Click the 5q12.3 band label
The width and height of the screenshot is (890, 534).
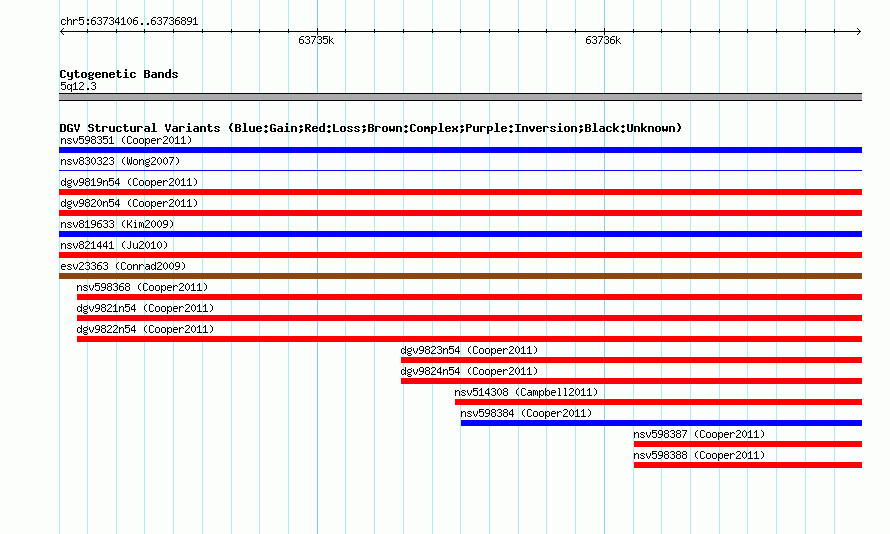(78, 86)
